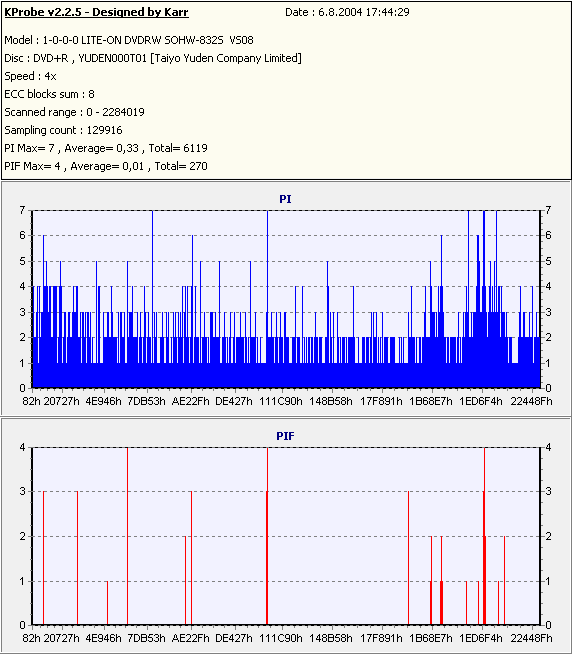Image resolution: width=572 pixels, height=654 pixels.
Task: Click the PI chart title
Action: [x=285, y=199]
